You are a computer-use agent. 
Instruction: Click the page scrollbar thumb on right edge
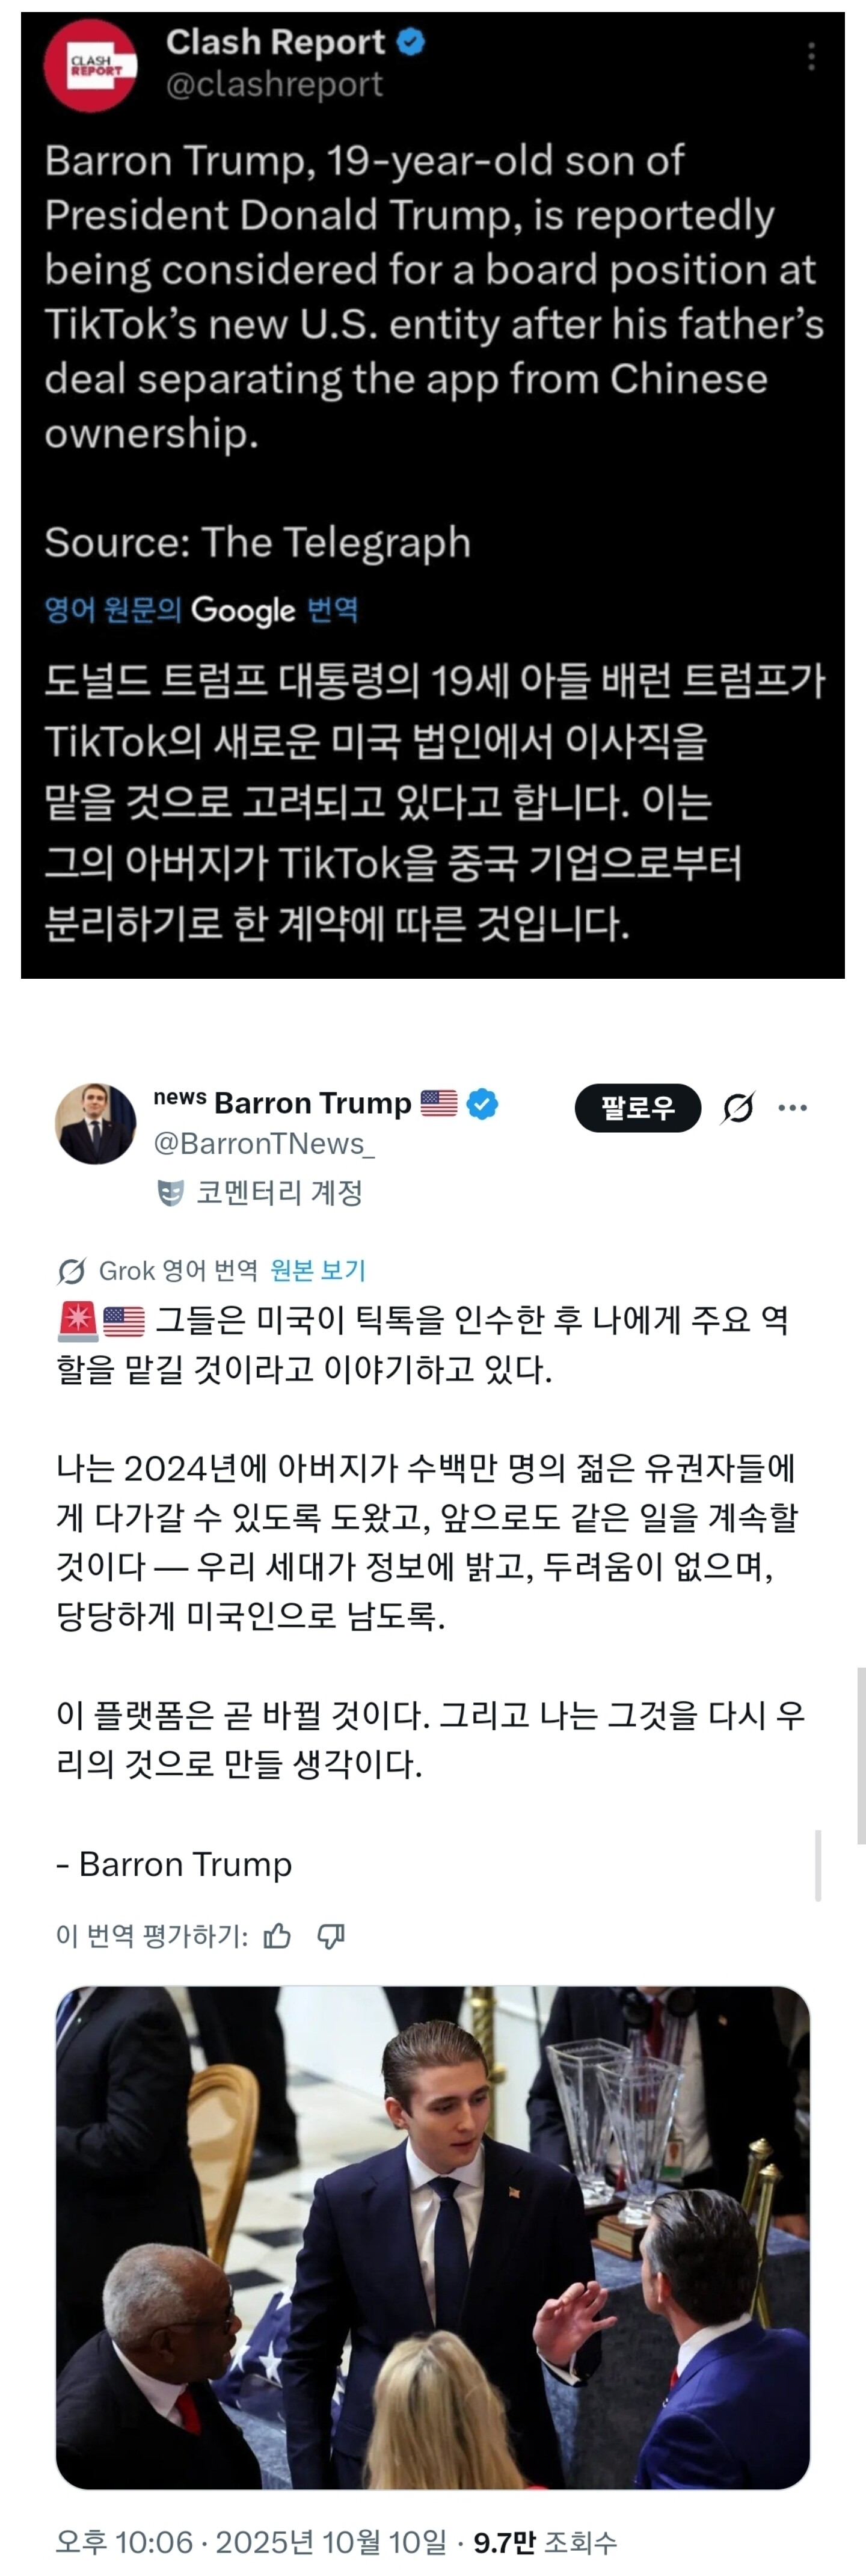pos(861,1755)
